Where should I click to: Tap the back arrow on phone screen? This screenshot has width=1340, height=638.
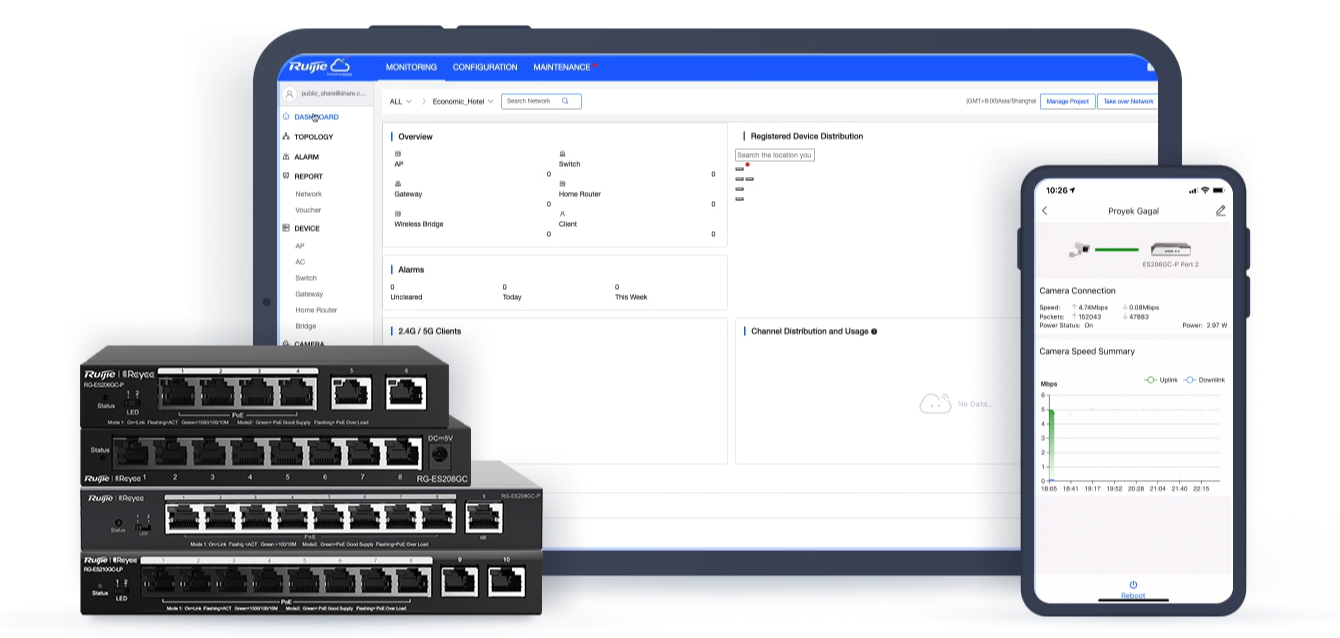point(1045,211)
